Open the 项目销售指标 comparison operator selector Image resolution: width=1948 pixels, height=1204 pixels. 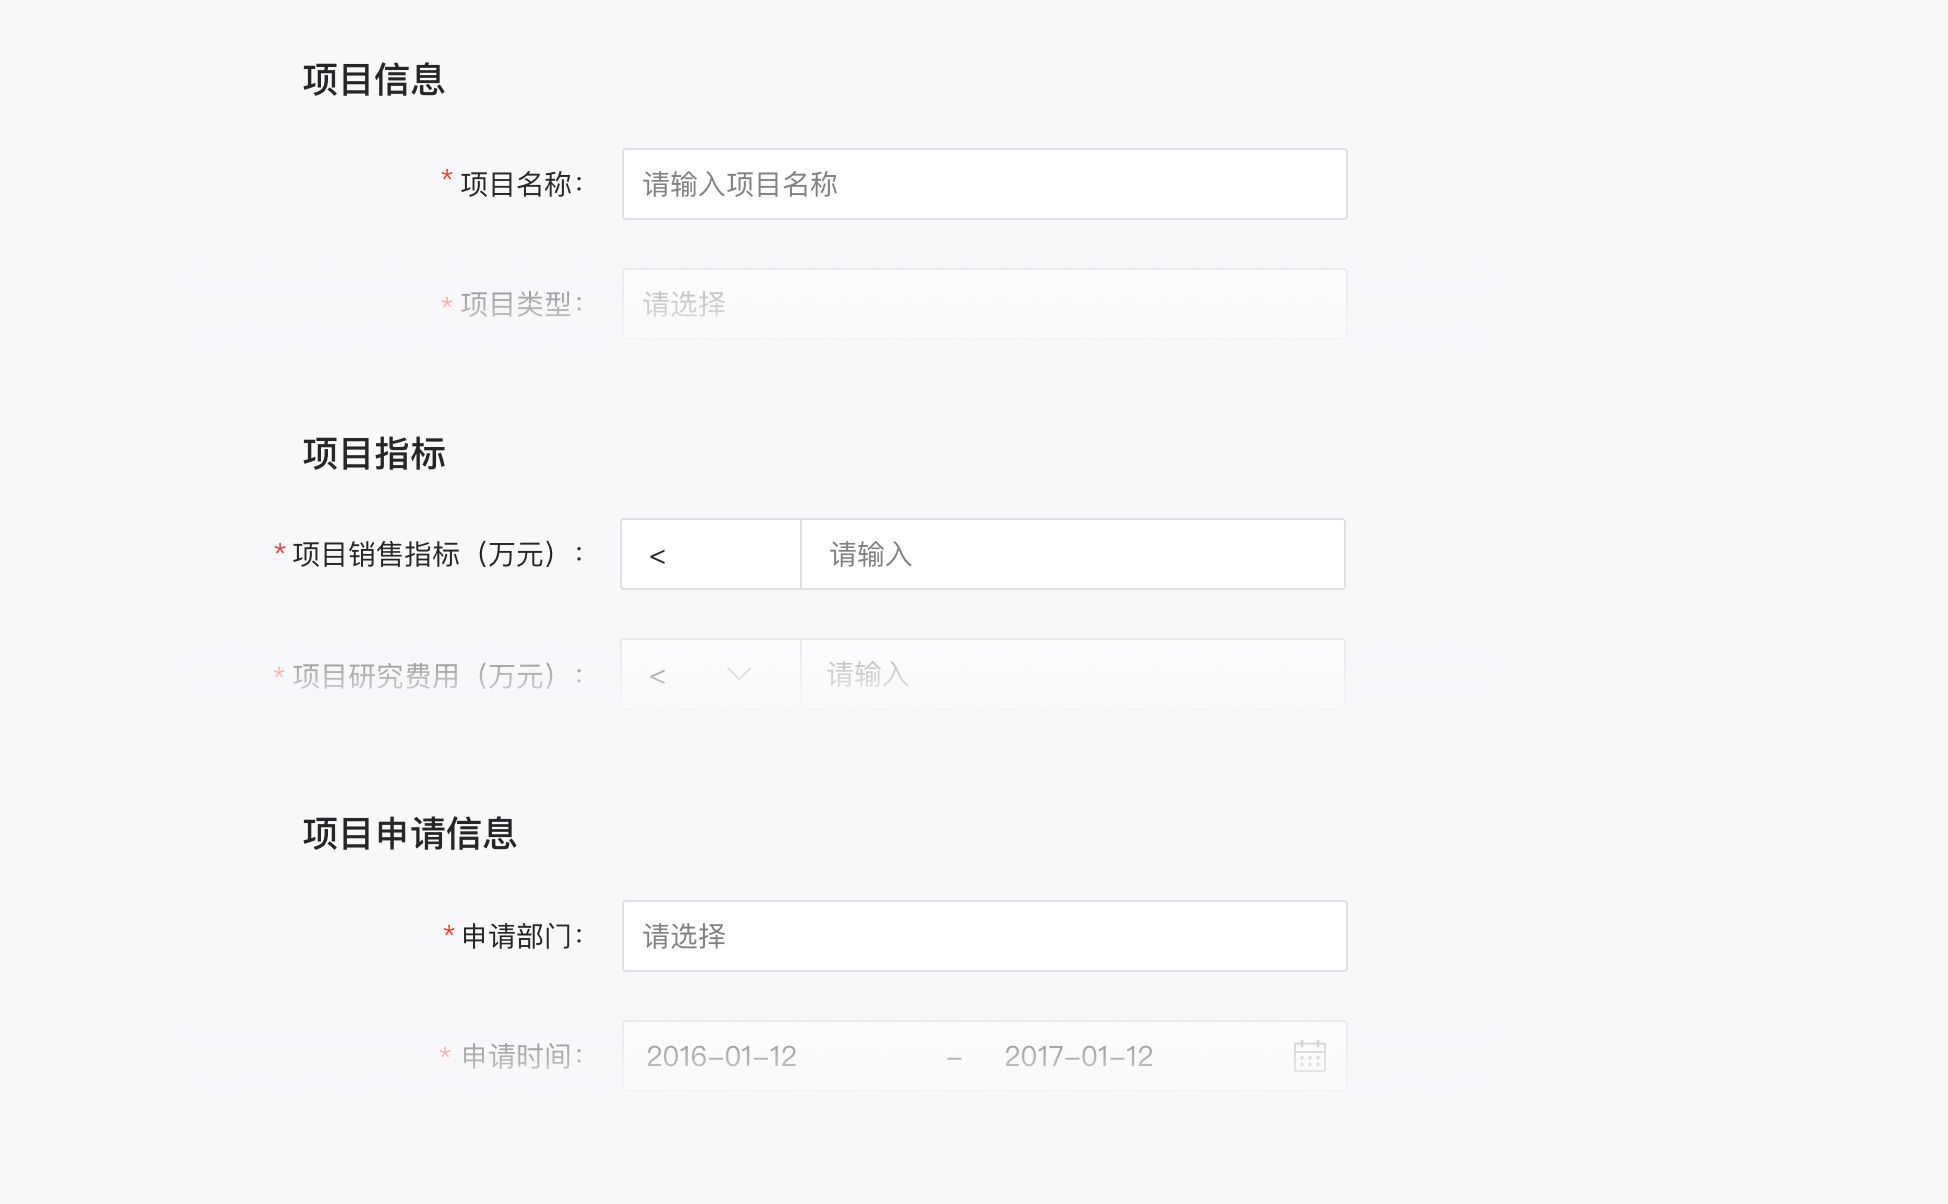(x=710, y=555)
